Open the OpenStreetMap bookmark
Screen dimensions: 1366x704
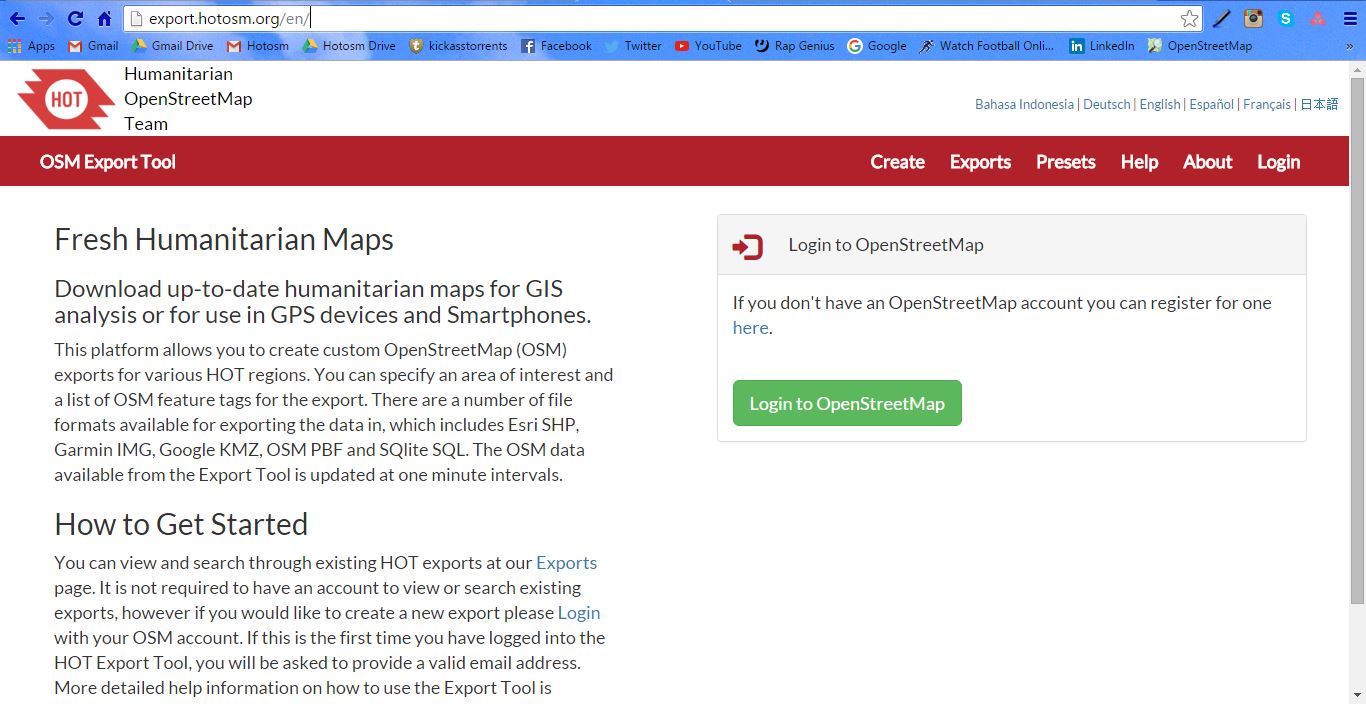click(1200, 46)
